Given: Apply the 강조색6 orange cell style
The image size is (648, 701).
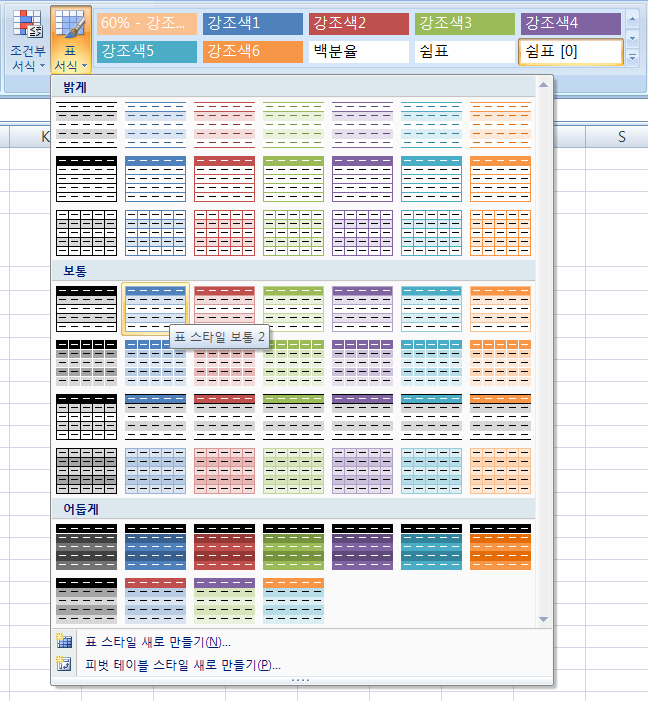Looking at the screenshot, I should (x=253, y=52).
